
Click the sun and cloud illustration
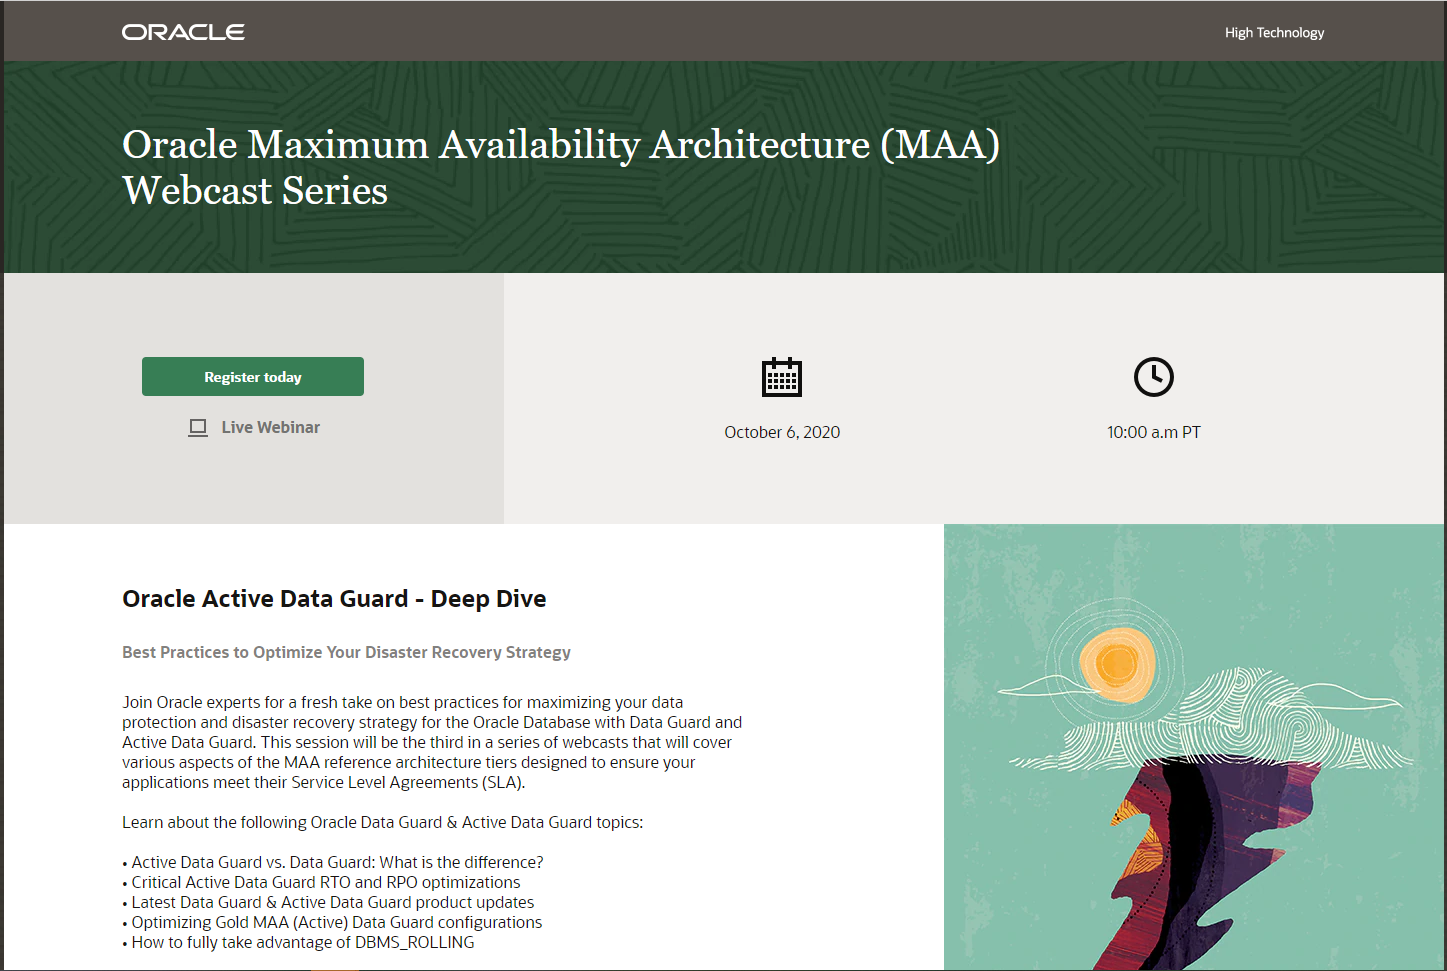point(1195,747)
